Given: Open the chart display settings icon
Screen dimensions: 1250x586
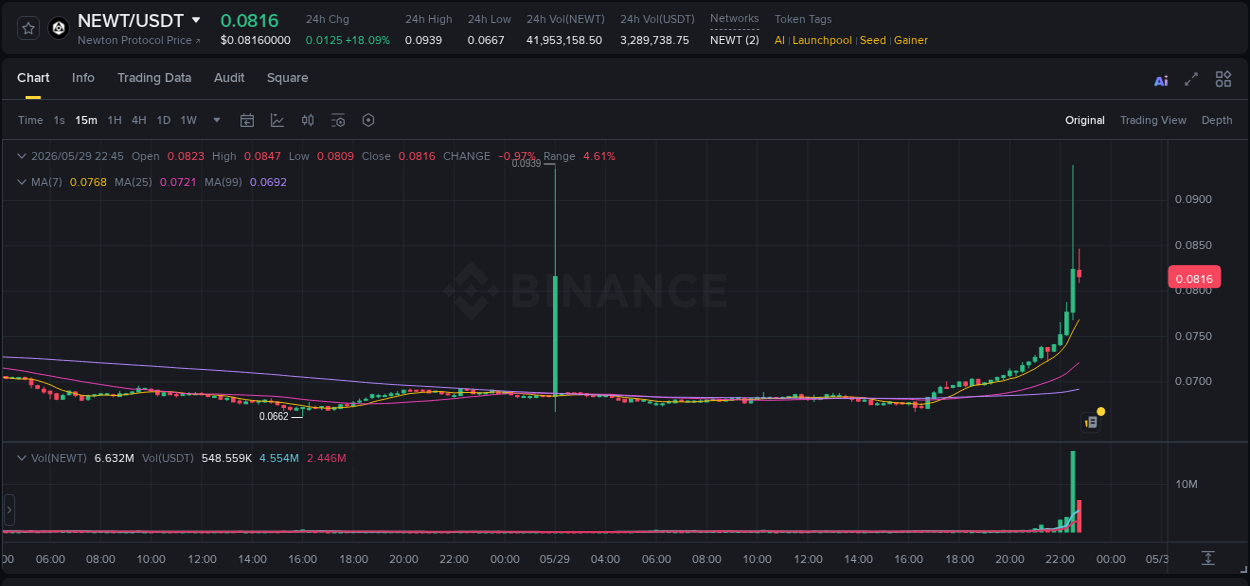Looking at the screenshot, I should click(x=338, y=120).
